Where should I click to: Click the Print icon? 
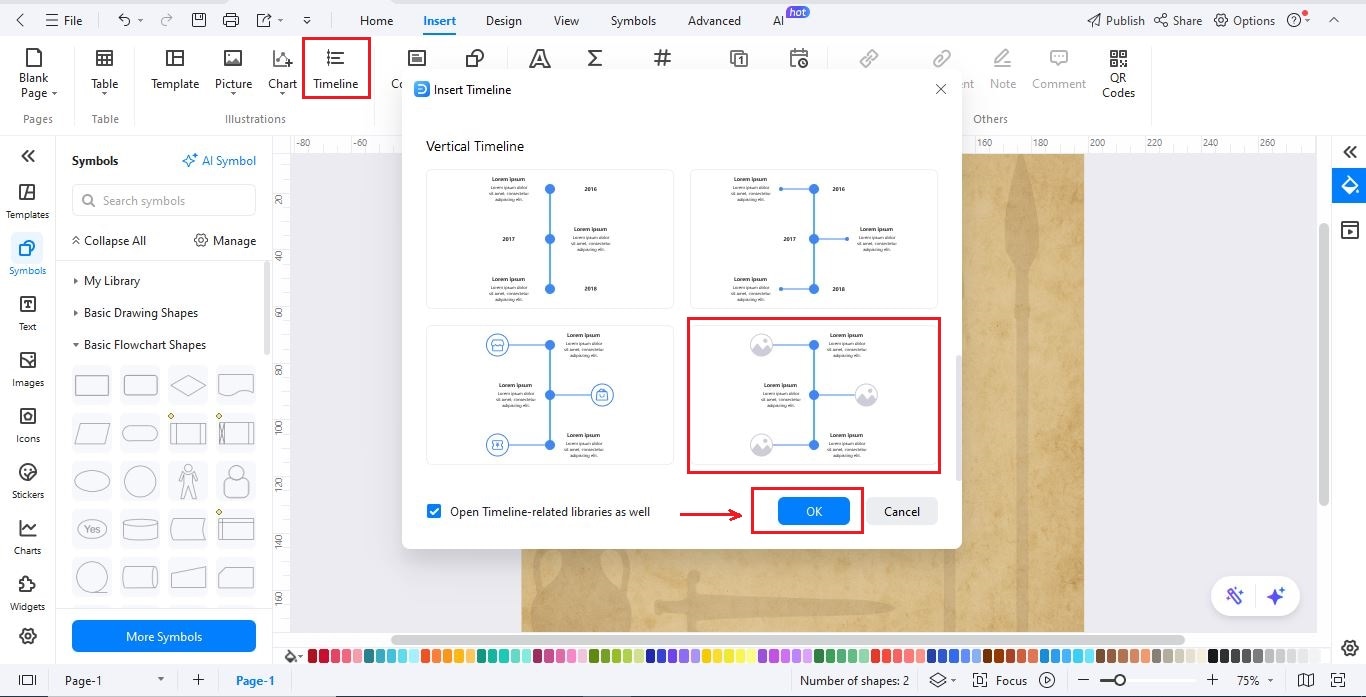(231, 20)
